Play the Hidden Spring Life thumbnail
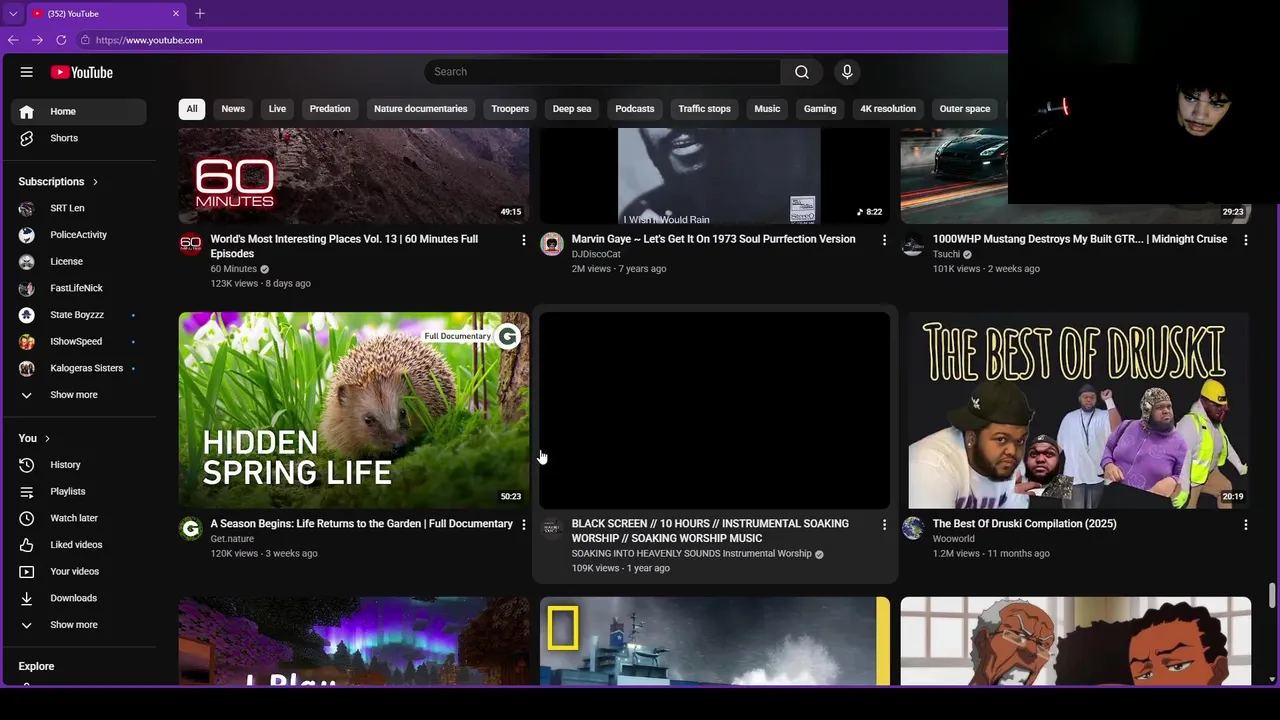 [x=354, y=410]
